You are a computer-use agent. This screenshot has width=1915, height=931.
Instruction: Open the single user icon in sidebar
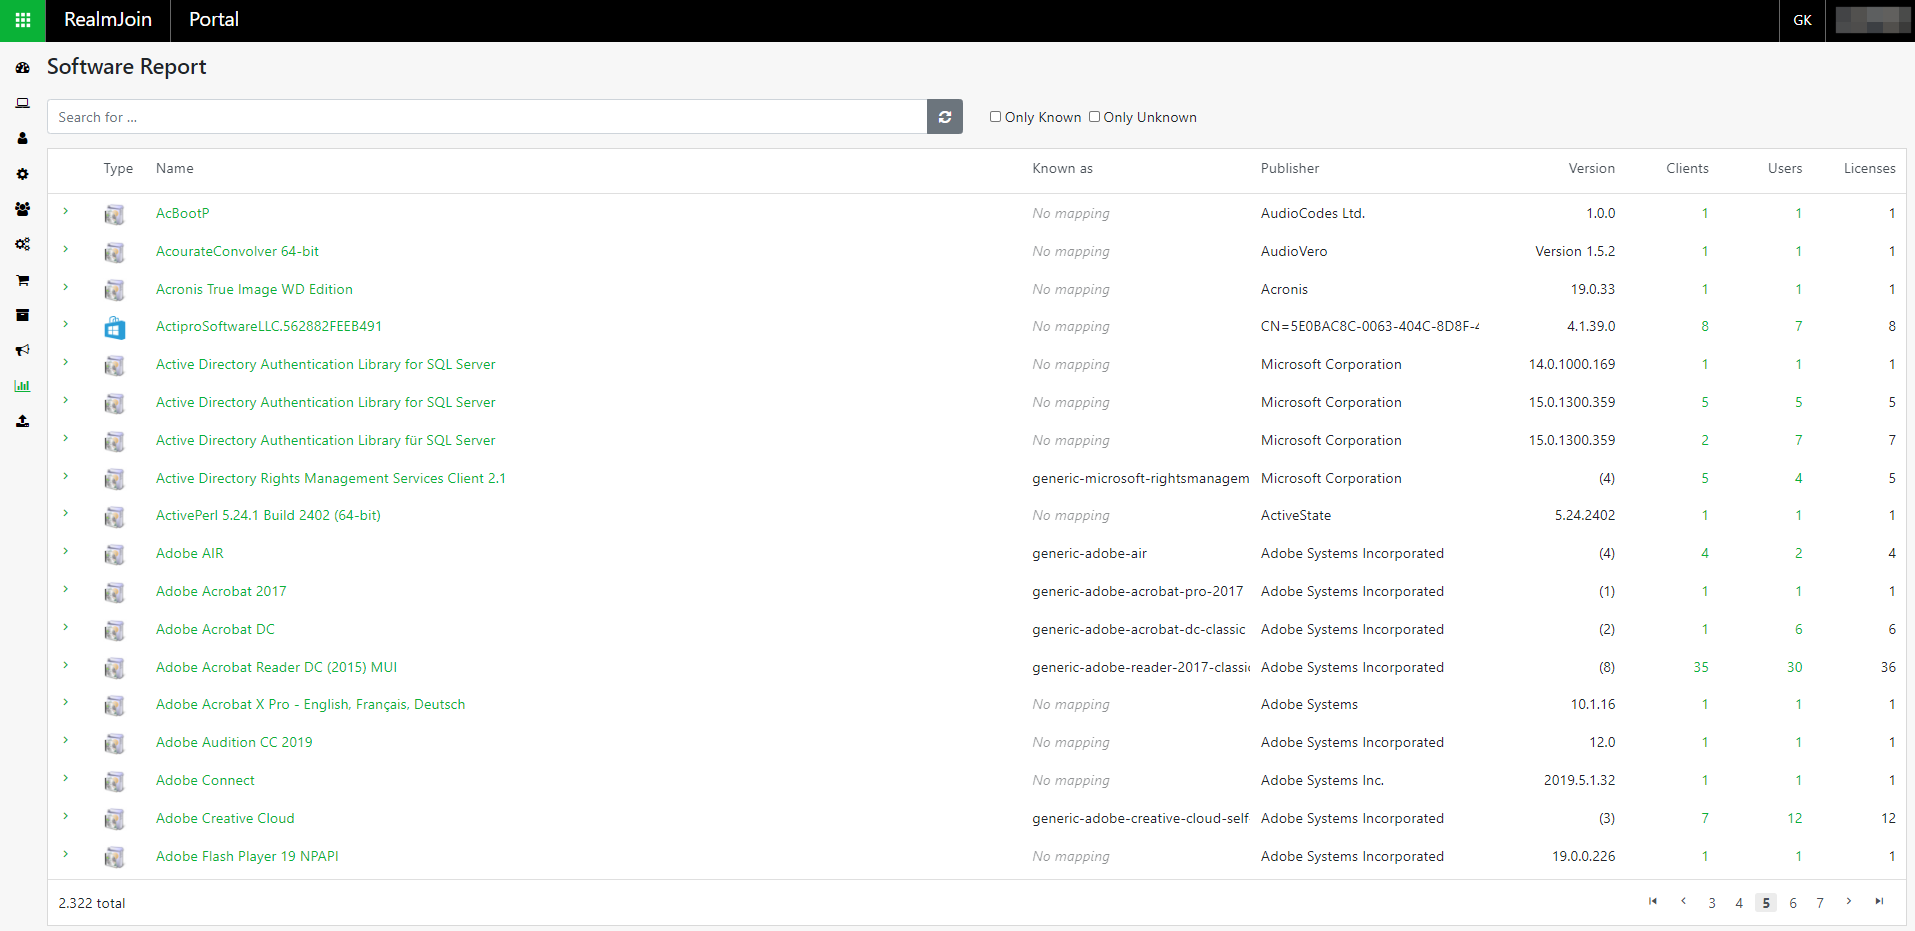[22, 138]
